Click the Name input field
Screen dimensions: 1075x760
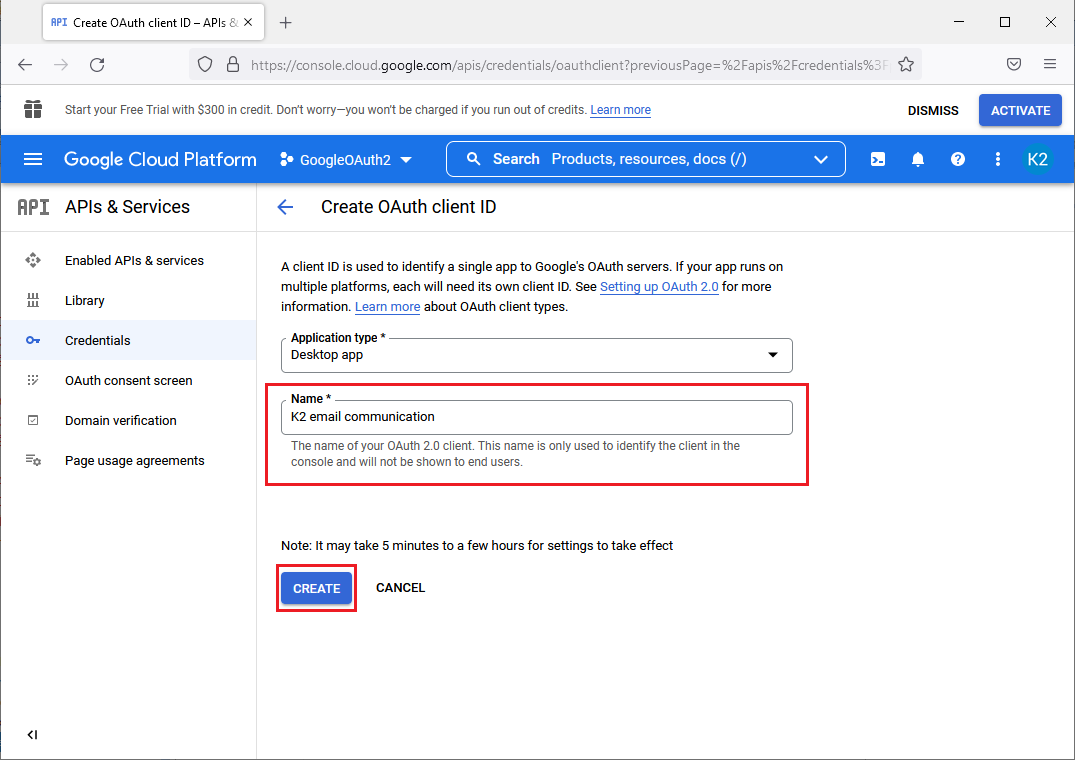click(536, 417)
